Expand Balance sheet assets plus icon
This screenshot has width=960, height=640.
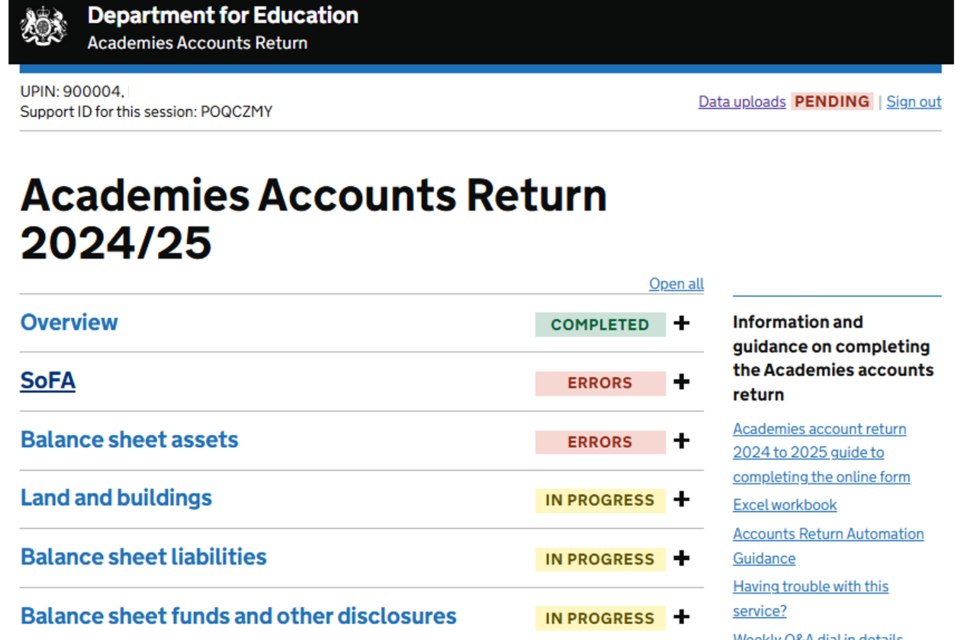[x=682, y=441]
